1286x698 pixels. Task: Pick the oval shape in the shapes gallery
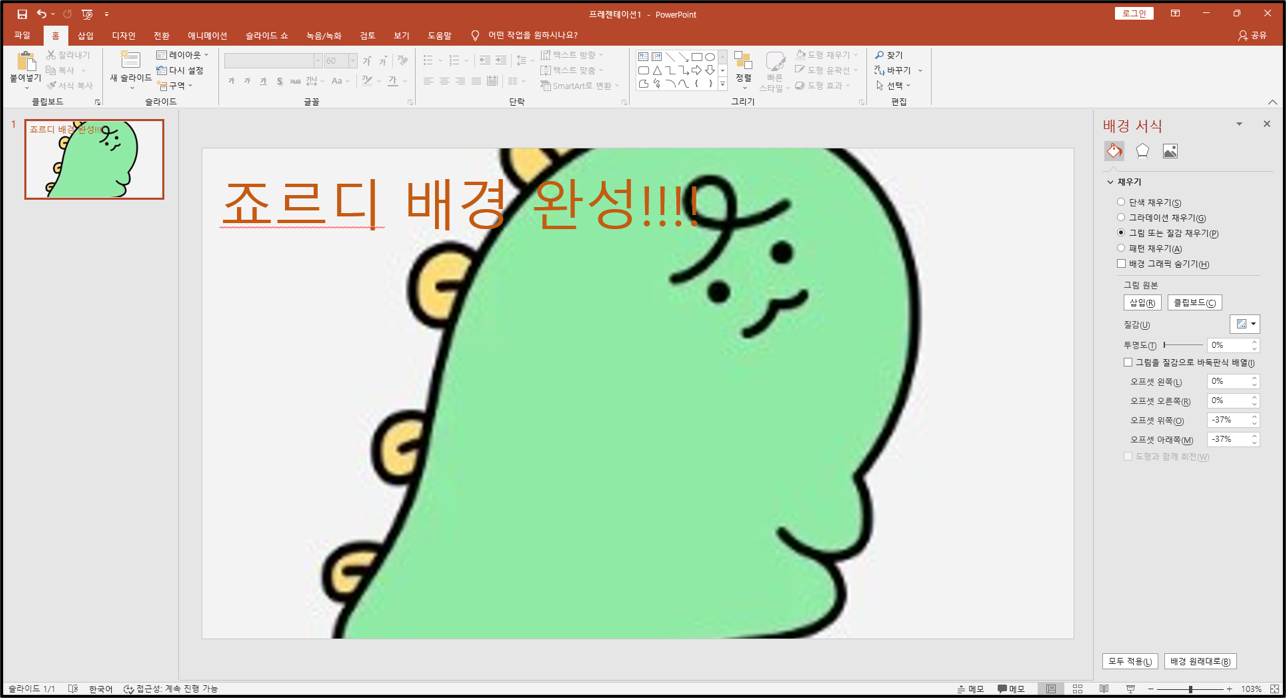(x=710, y=57)
